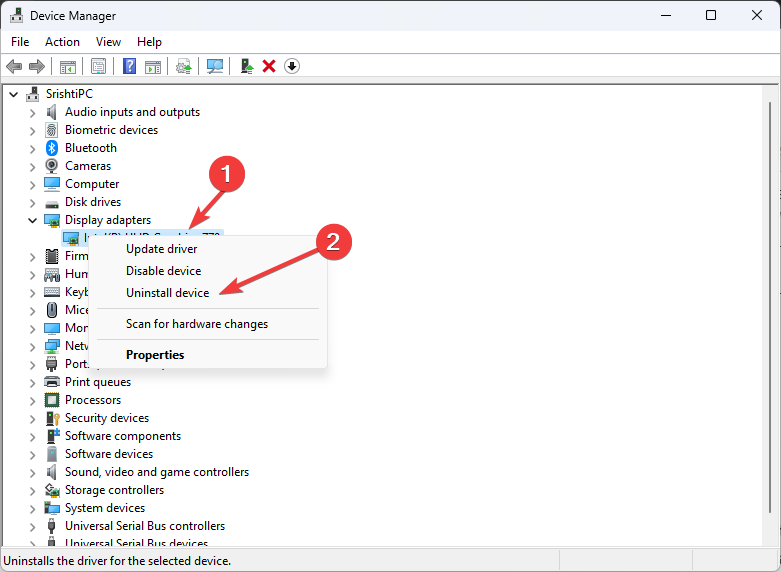Viewport: 781px width, 572px height.
Task: Select Sound, video and game controllers label
Action: click(x=157, y=472)
